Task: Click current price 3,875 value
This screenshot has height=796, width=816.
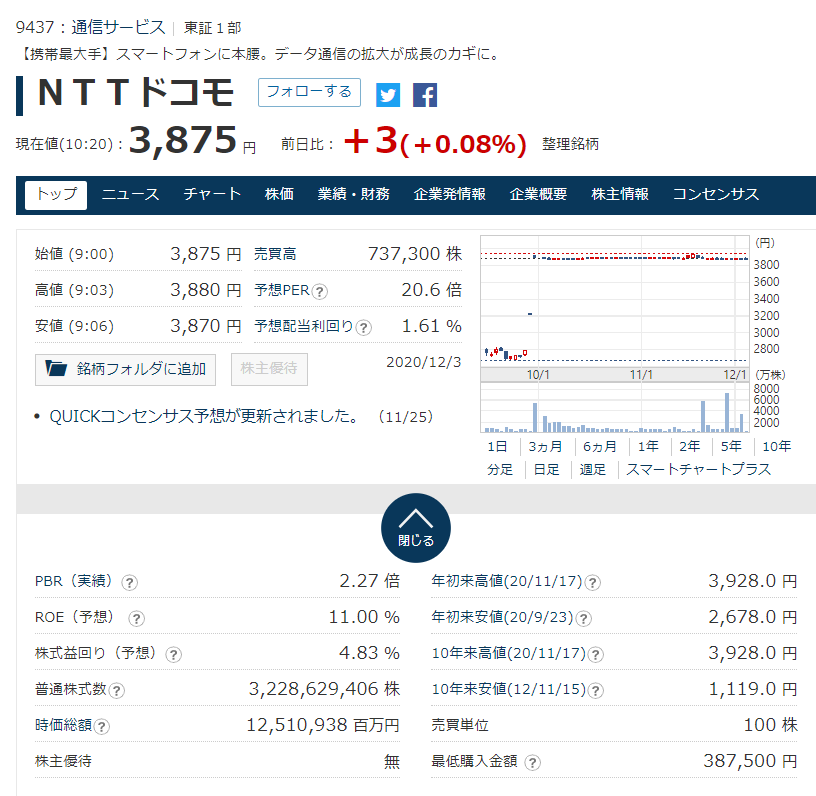Action: click(183, 140)
